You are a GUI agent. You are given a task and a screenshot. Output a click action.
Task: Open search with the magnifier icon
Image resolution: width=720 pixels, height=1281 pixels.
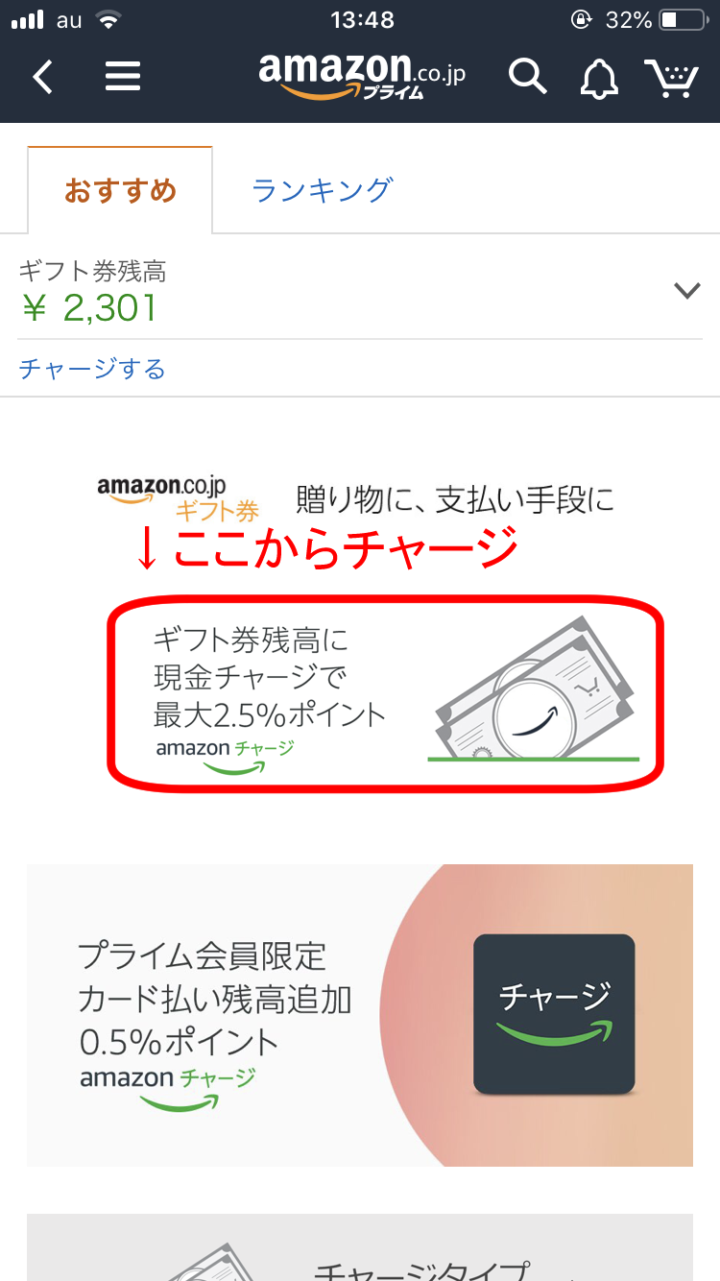click(527, 76)
